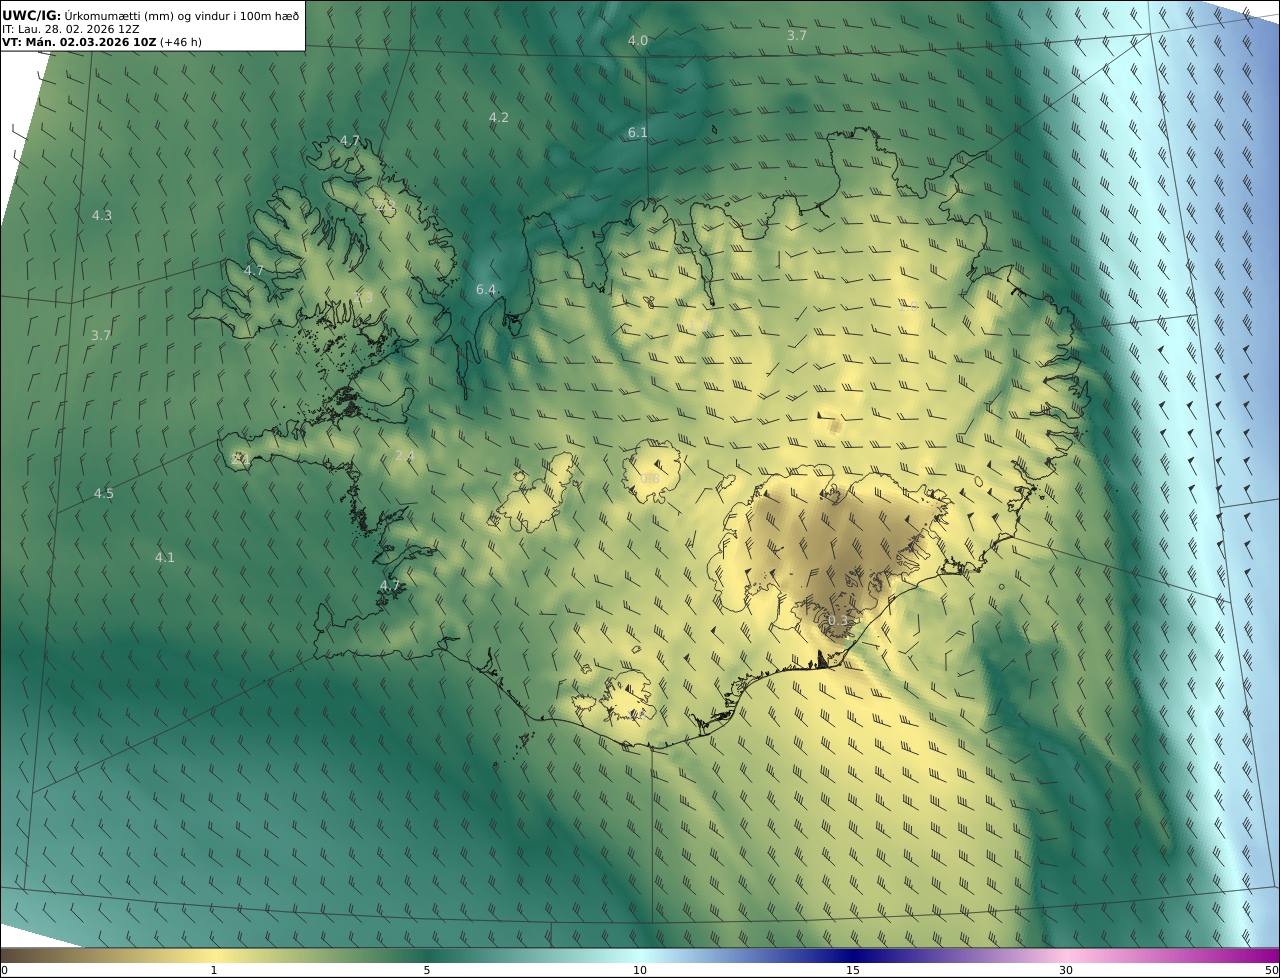Click the colorbar tick labeled 1
This screenshot has height=978, width=1280.
(x=213, y=970)
